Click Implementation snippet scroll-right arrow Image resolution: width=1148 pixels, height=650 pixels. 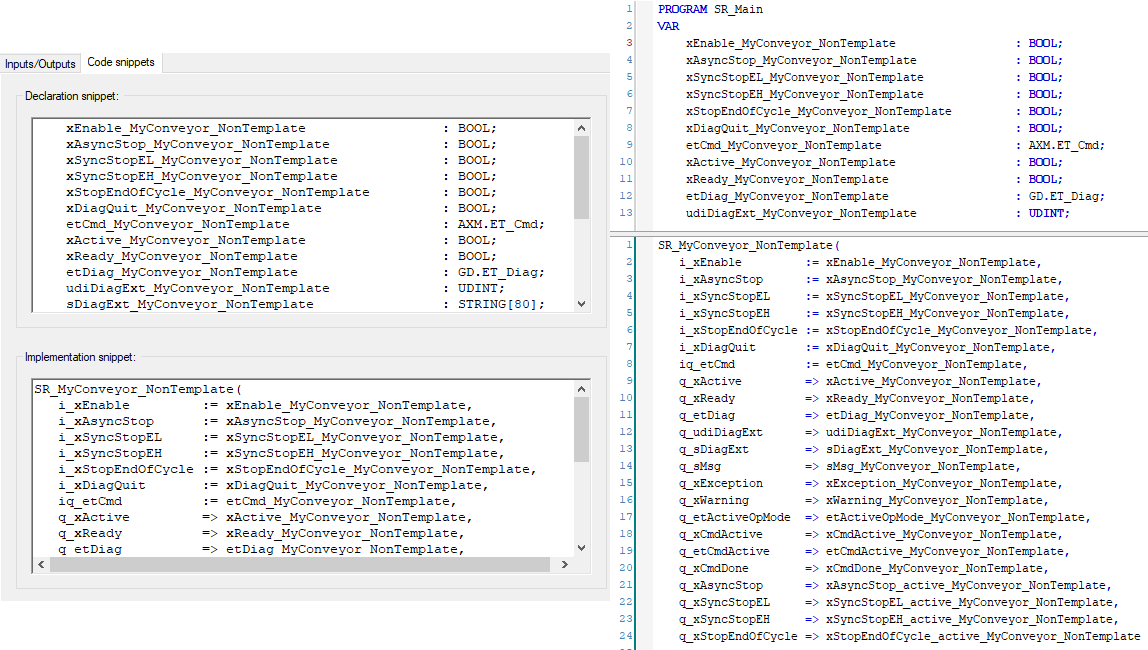(566, 565)
